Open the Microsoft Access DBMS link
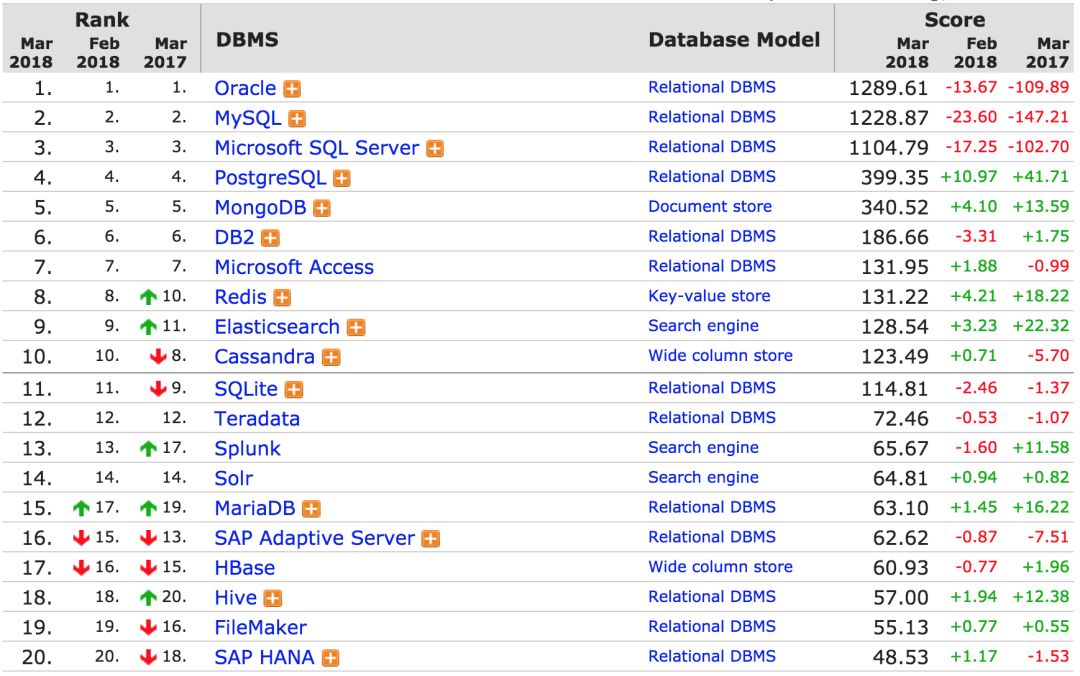1080x676 pixels. (294, 268)
